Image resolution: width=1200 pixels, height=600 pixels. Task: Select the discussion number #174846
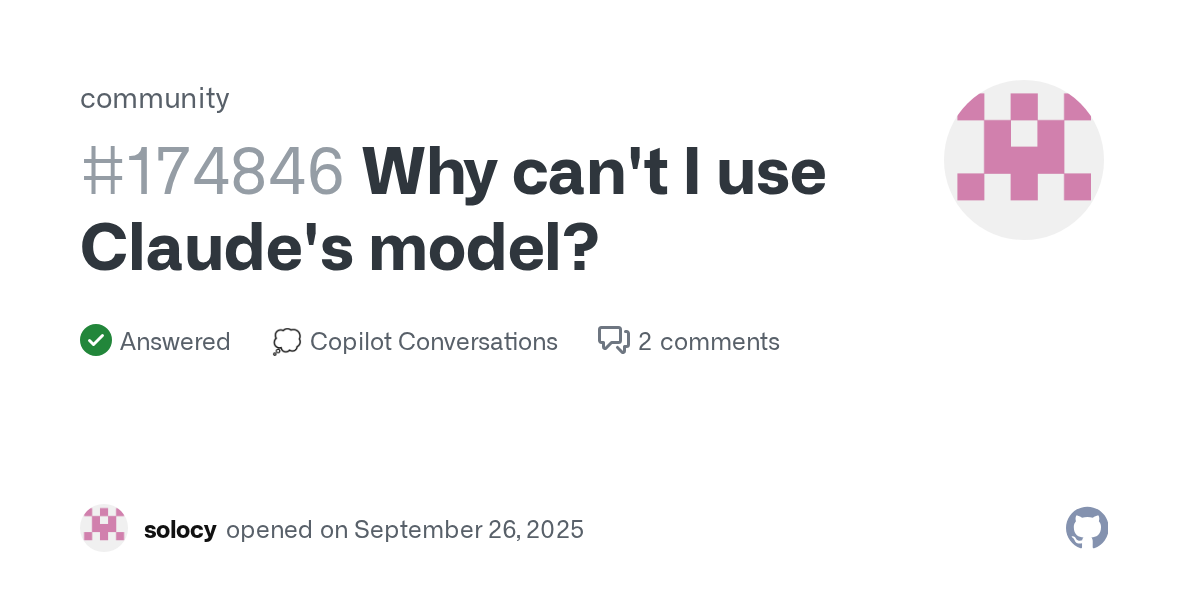(x=212, y=171)
